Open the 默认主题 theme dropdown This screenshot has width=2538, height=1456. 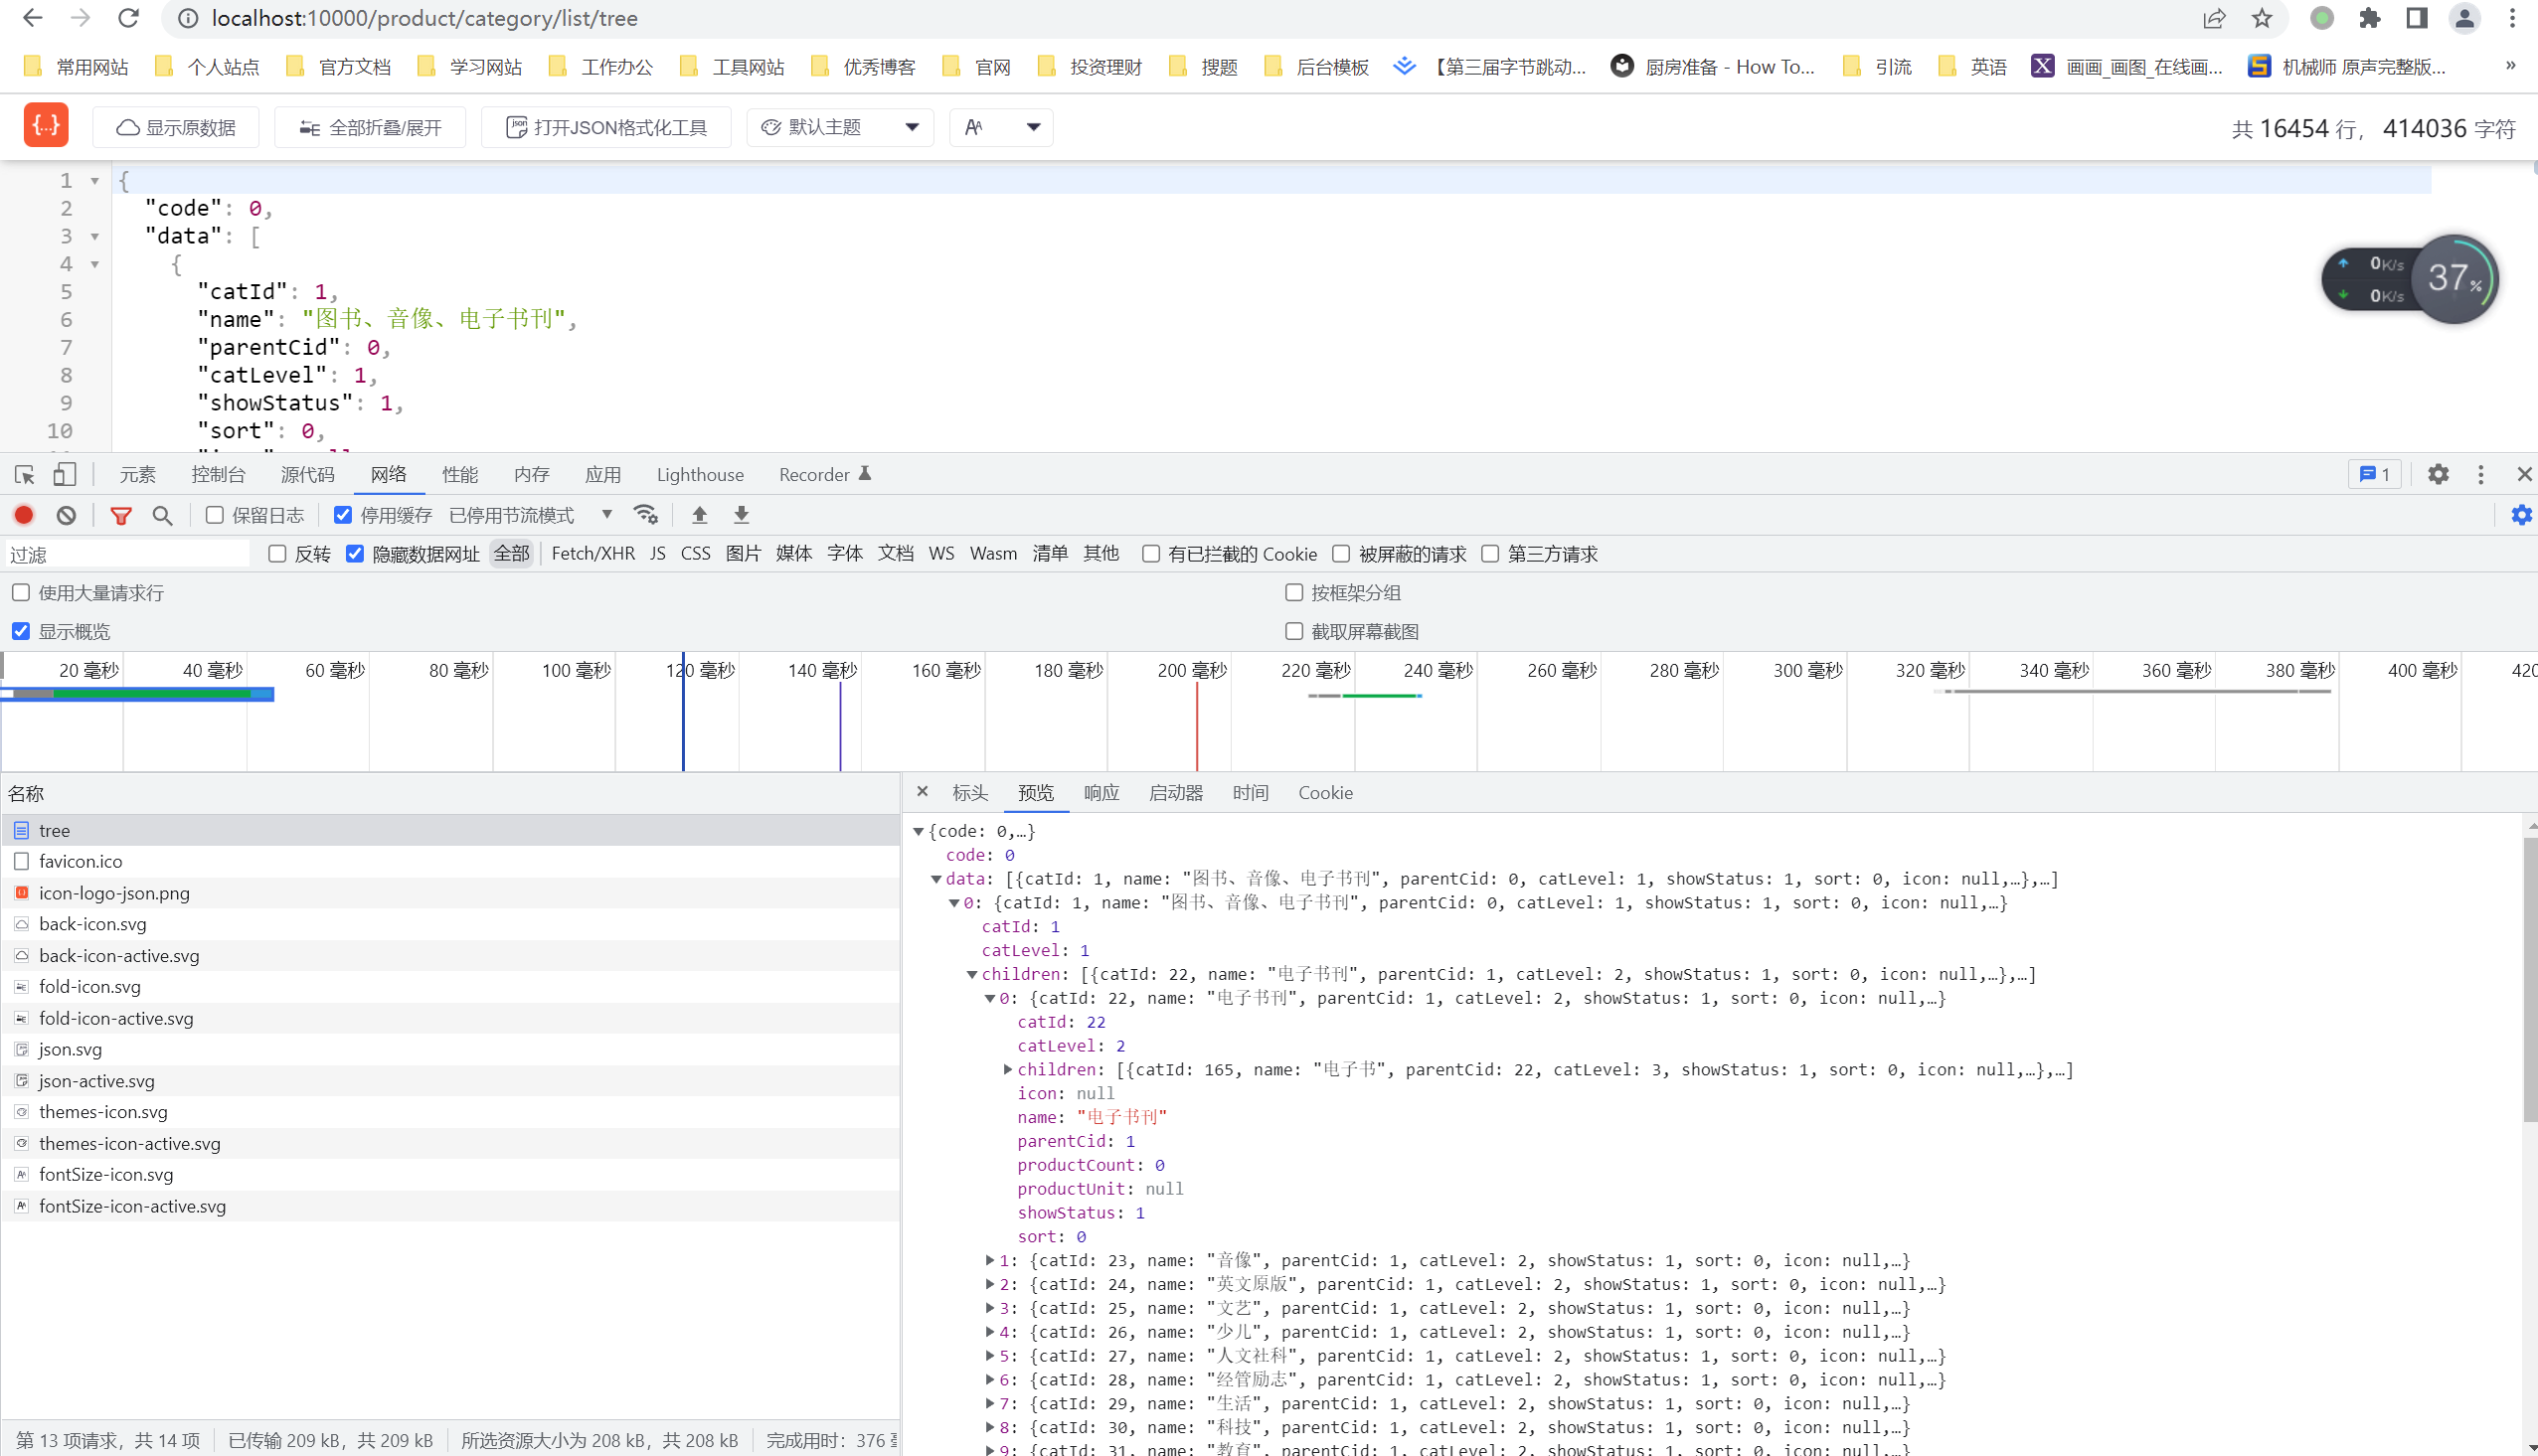(840, 127)
